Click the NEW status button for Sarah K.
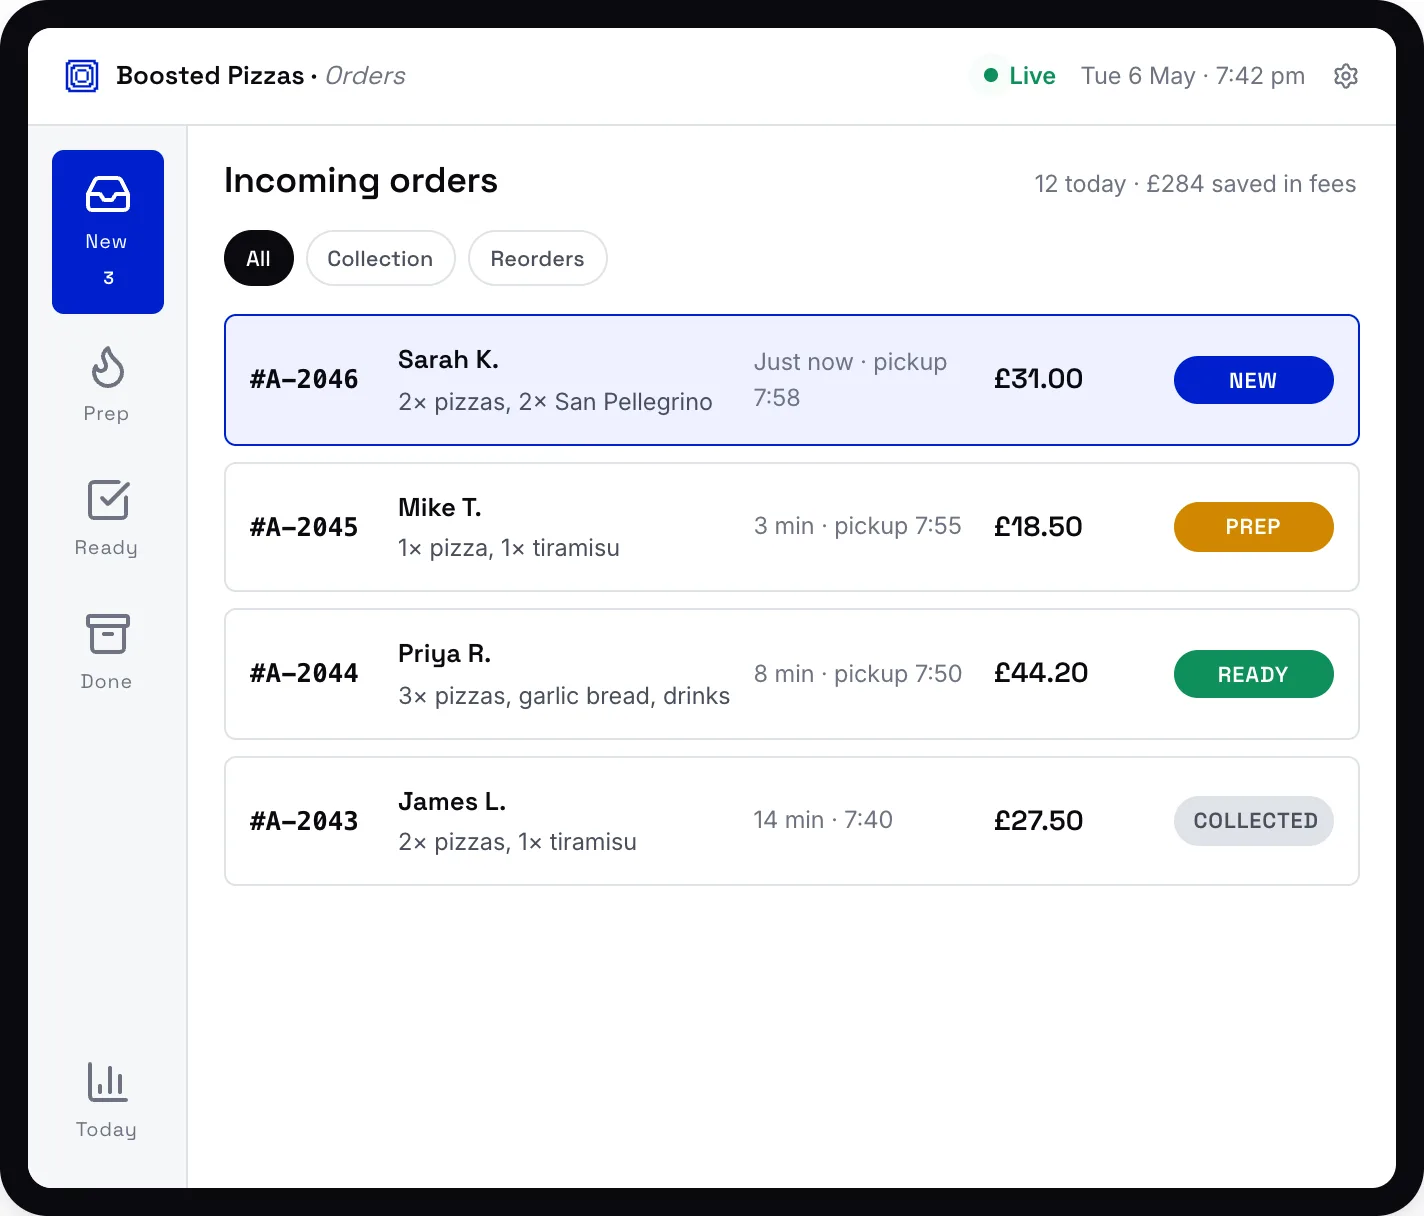 pyautogui.click(x=1254, y=380)
